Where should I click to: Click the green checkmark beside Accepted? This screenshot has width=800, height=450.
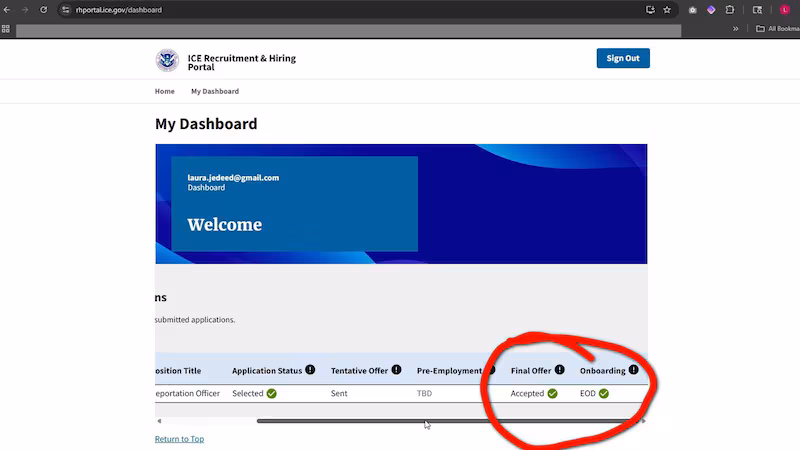[x=553, y=393]
